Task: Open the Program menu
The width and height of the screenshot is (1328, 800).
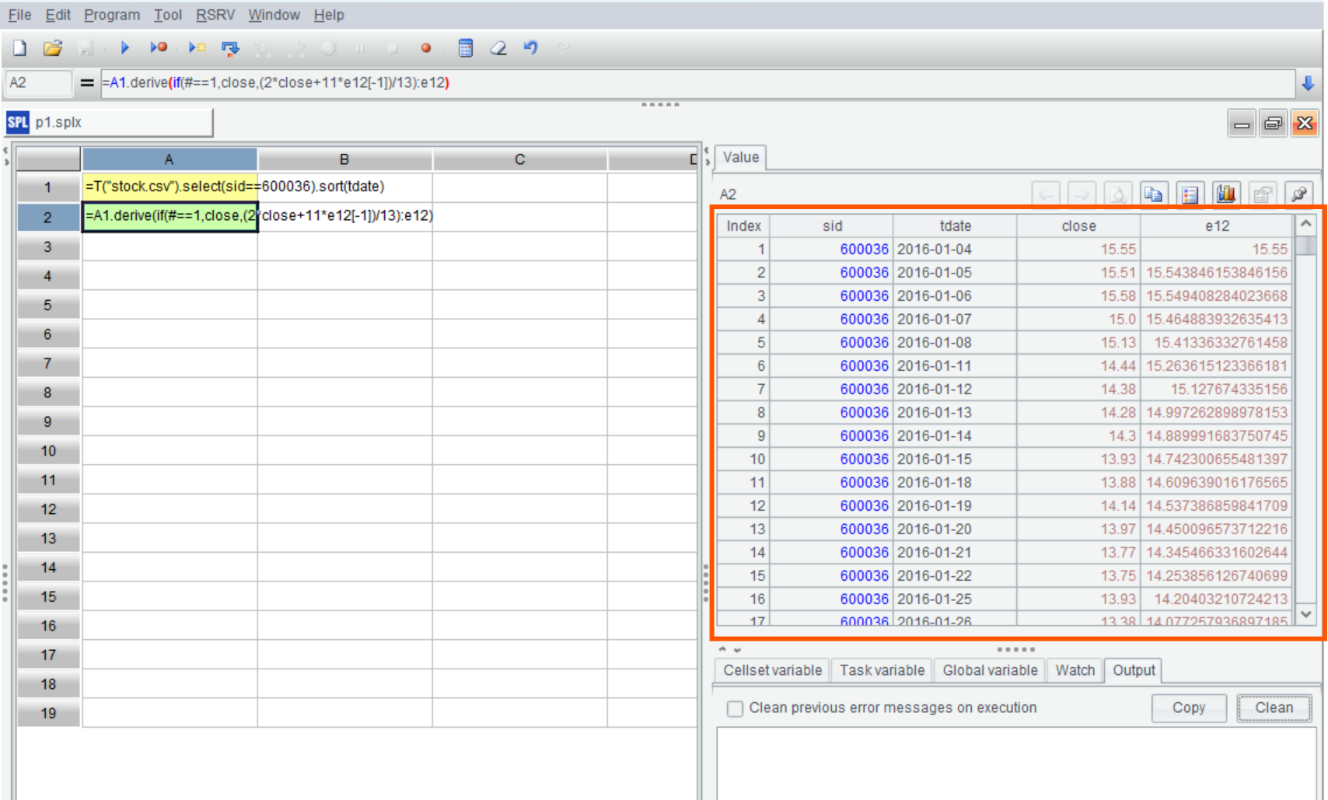Action: pyautogui.click(x=112, y=15)
